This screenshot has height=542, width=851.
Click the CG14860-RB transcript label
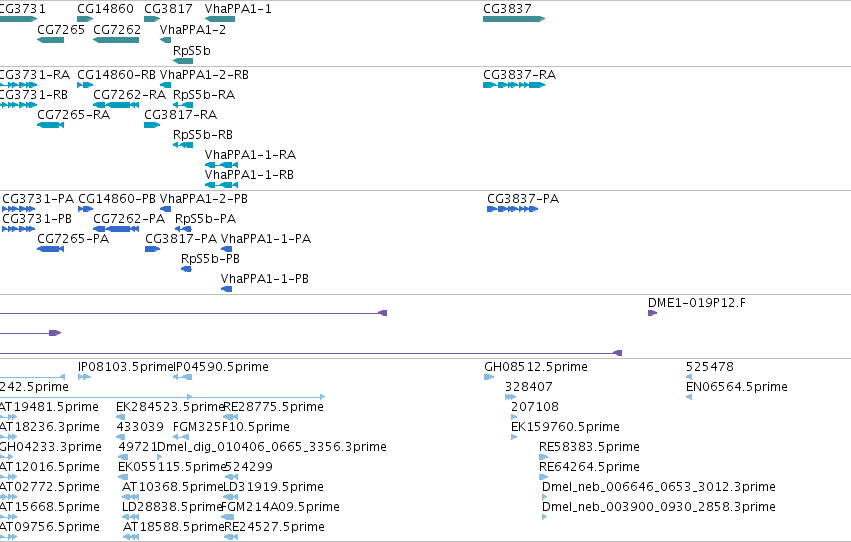click(116, 74)
